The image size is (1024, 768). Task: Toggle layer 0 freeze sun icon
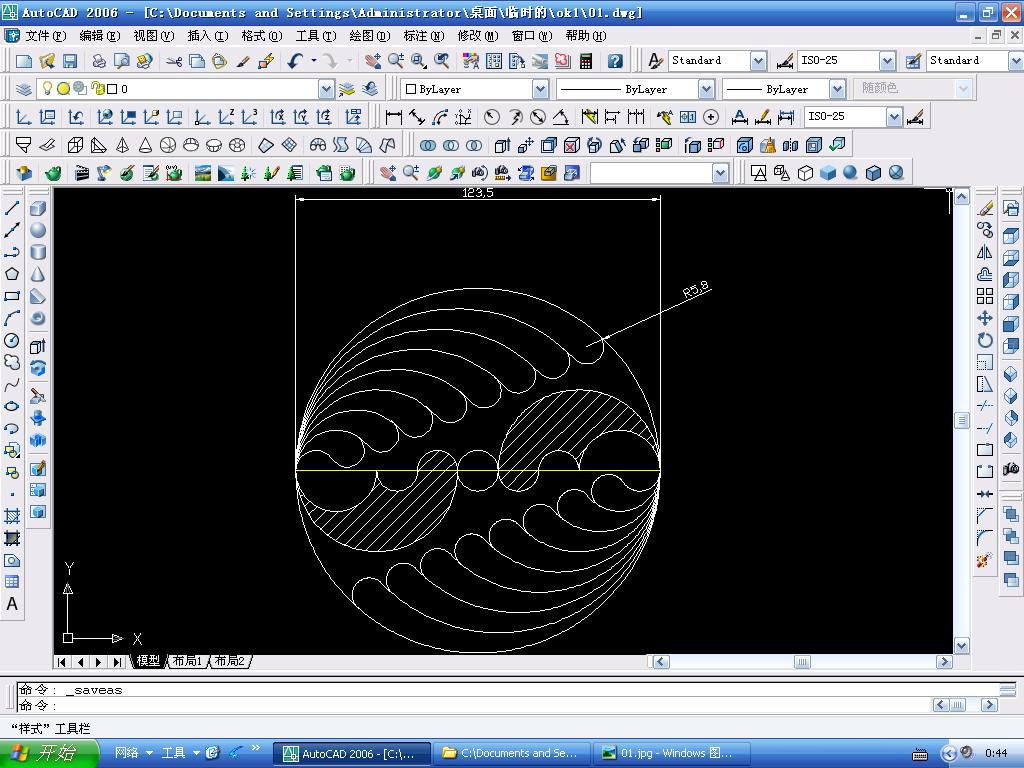pos(63,88)
